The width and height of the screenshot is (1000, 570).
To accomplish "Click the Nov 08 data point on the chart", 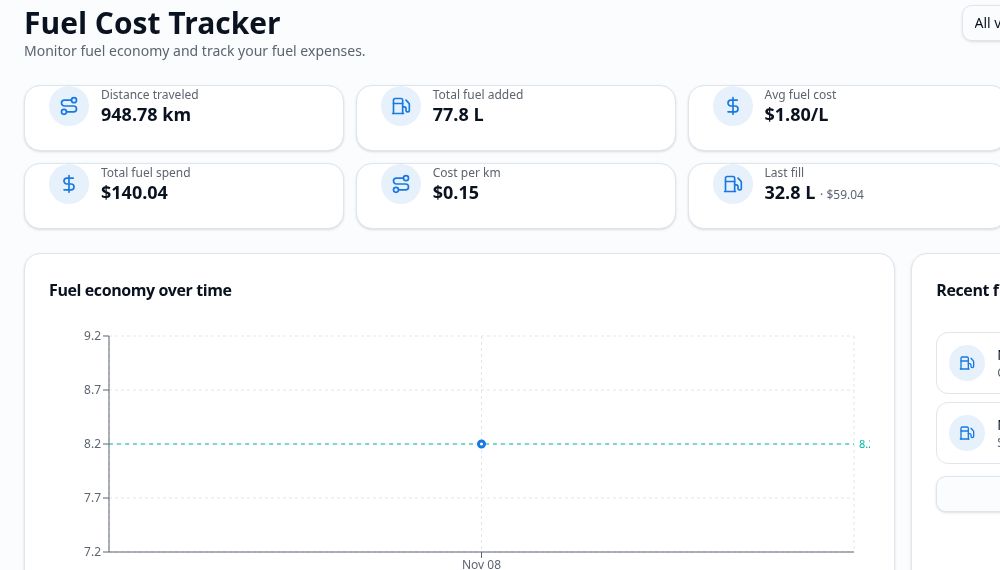I will tap(482, 444).
